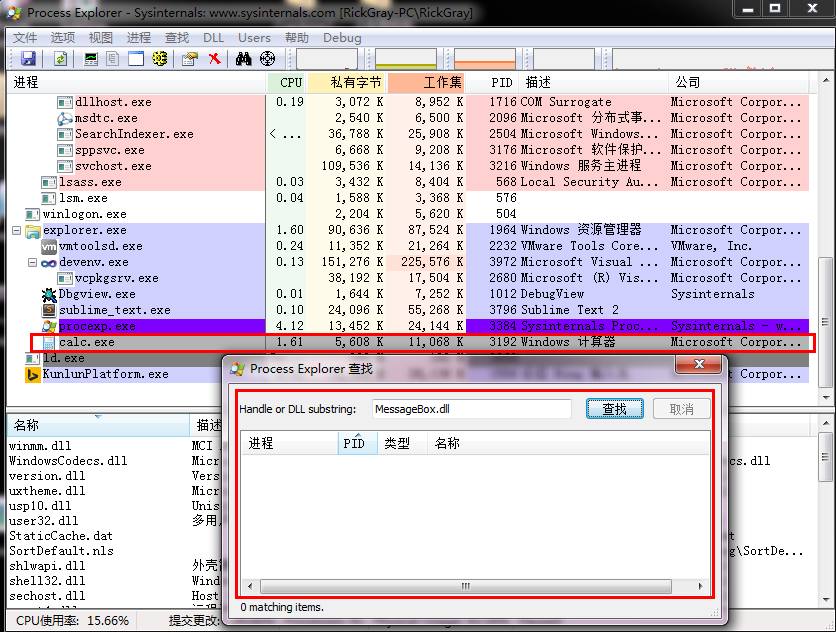Click the calc.exe calculator icon
Screen dimensions: 836x632
49,342
